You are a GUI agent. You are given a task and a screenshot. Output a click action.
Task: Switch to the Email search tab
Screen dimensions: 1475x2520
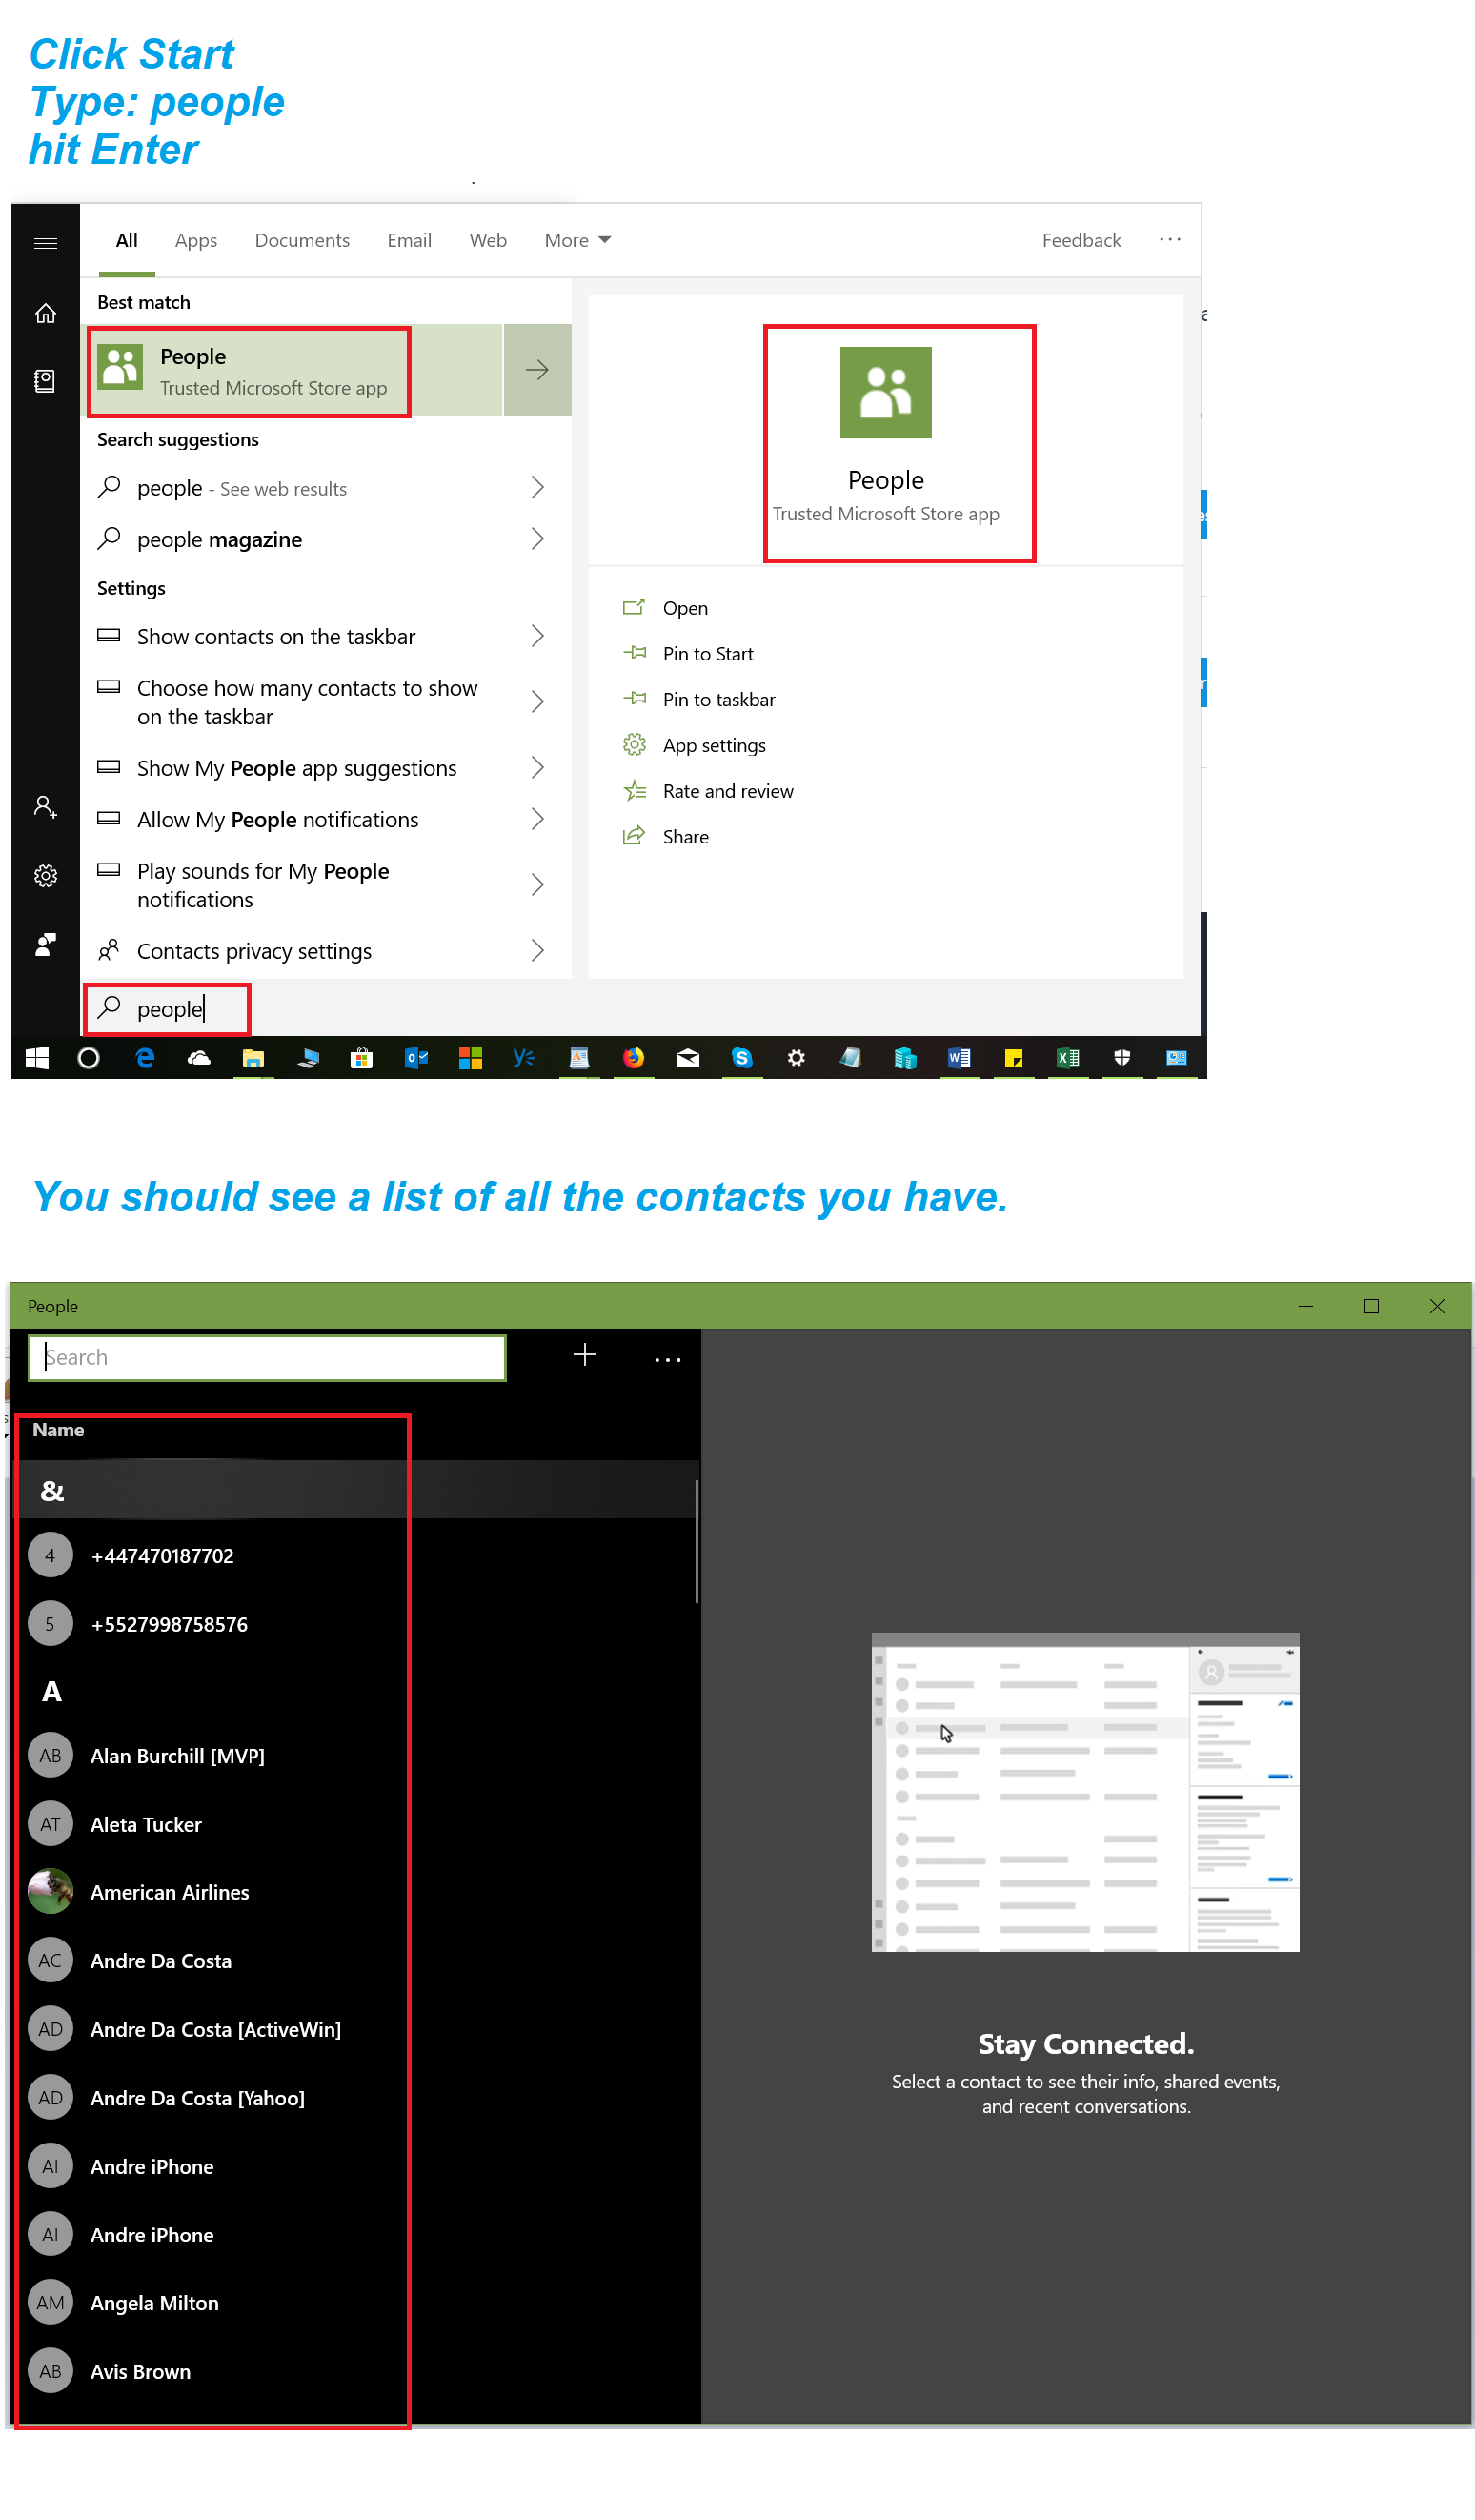[409, 240]
